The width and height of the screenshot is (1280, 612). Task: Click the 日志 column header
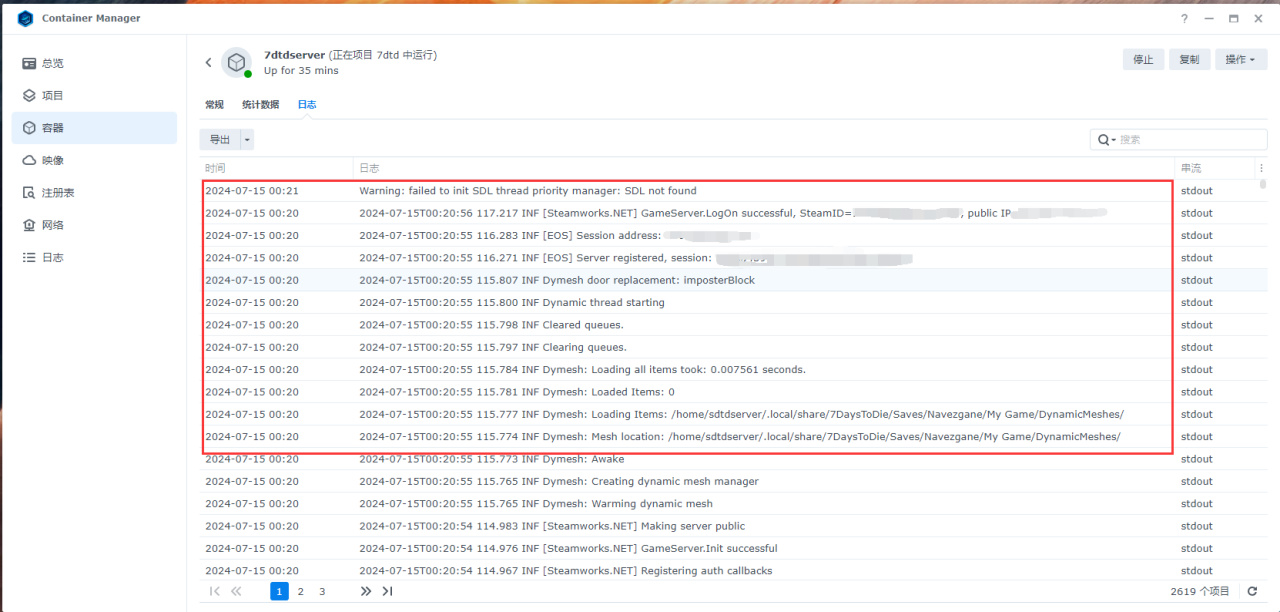[764, 168]
